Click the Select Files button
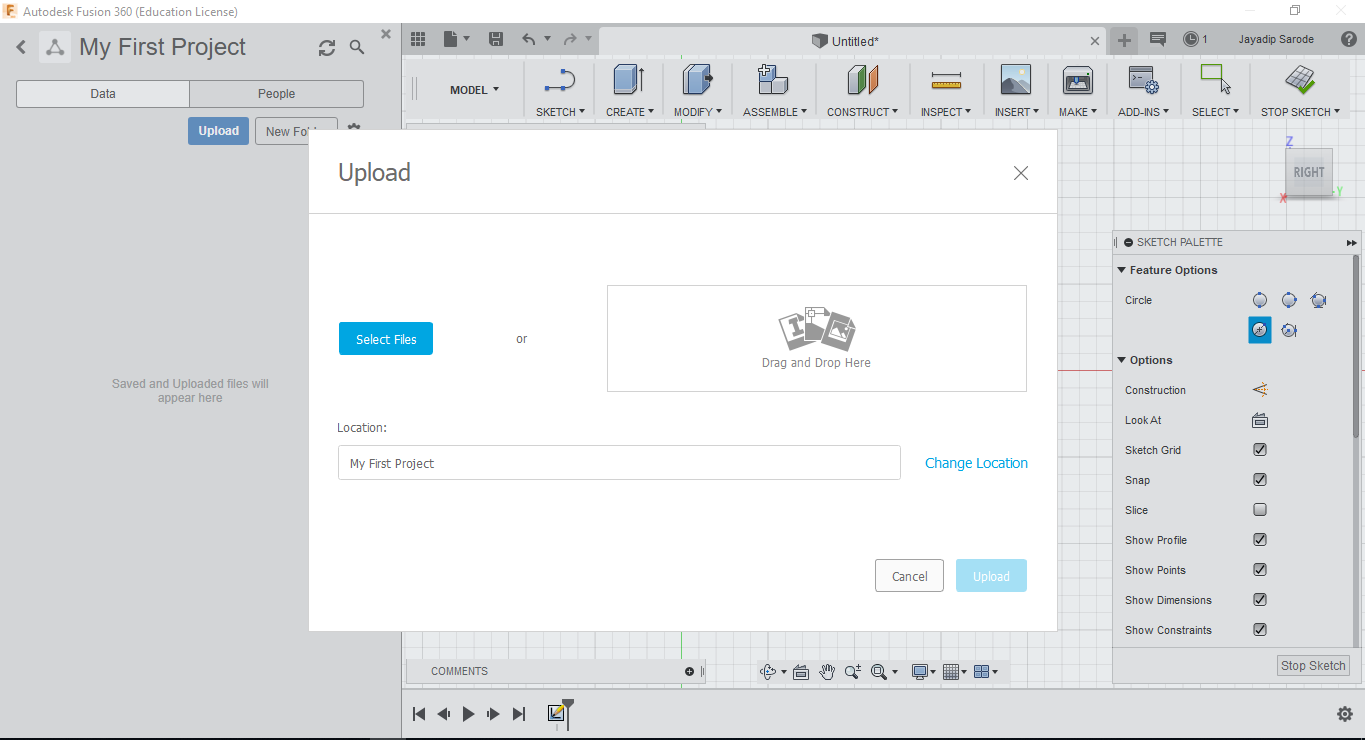This screenshot has height=740, width=1365. [386, 339]
